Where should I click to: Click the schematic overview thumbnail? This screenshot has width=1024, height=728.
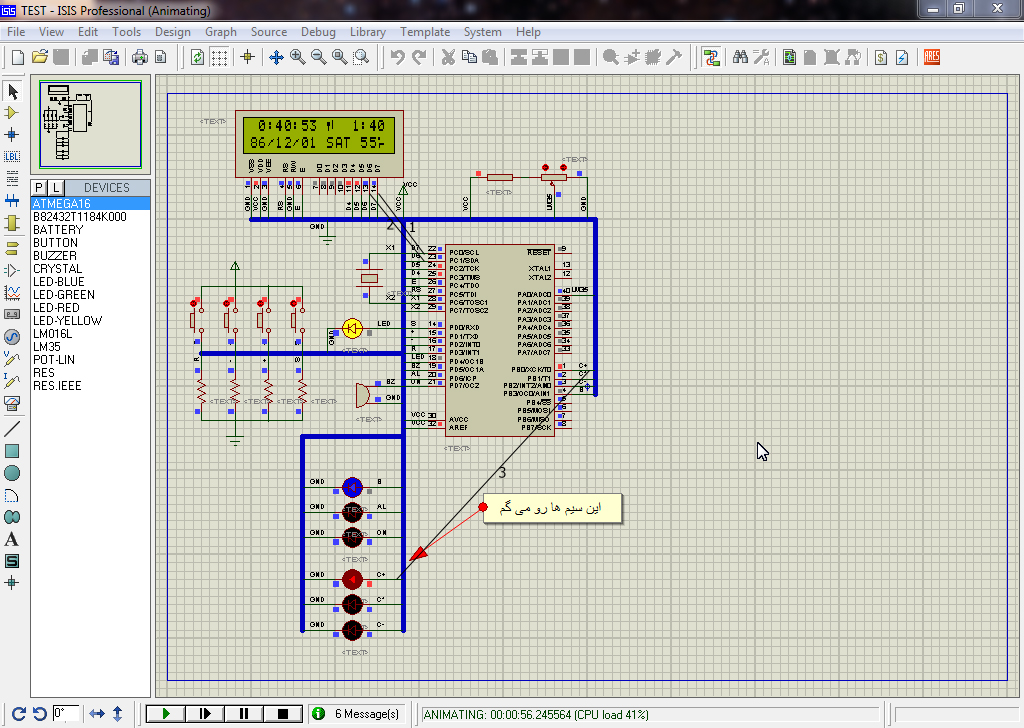coord(91,124)
